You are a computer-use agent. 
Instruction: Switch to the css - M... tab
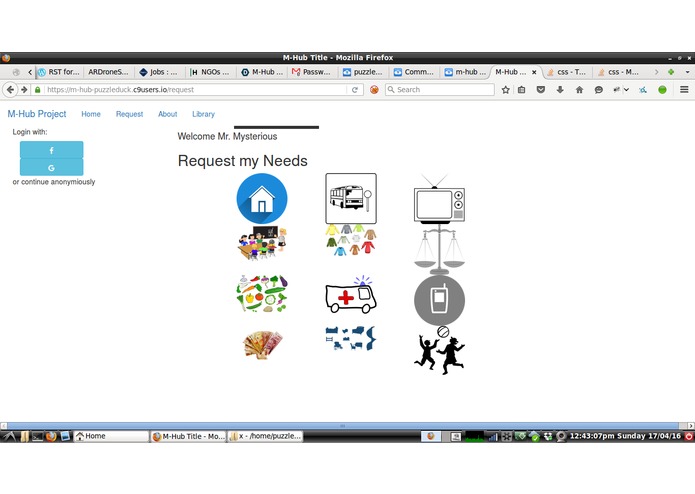[x=618, y=72]
